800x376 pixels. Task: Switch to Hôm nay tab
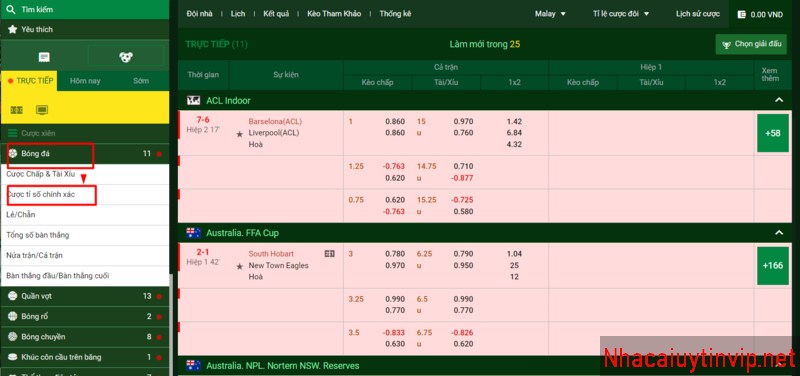[x=85, y=81]
